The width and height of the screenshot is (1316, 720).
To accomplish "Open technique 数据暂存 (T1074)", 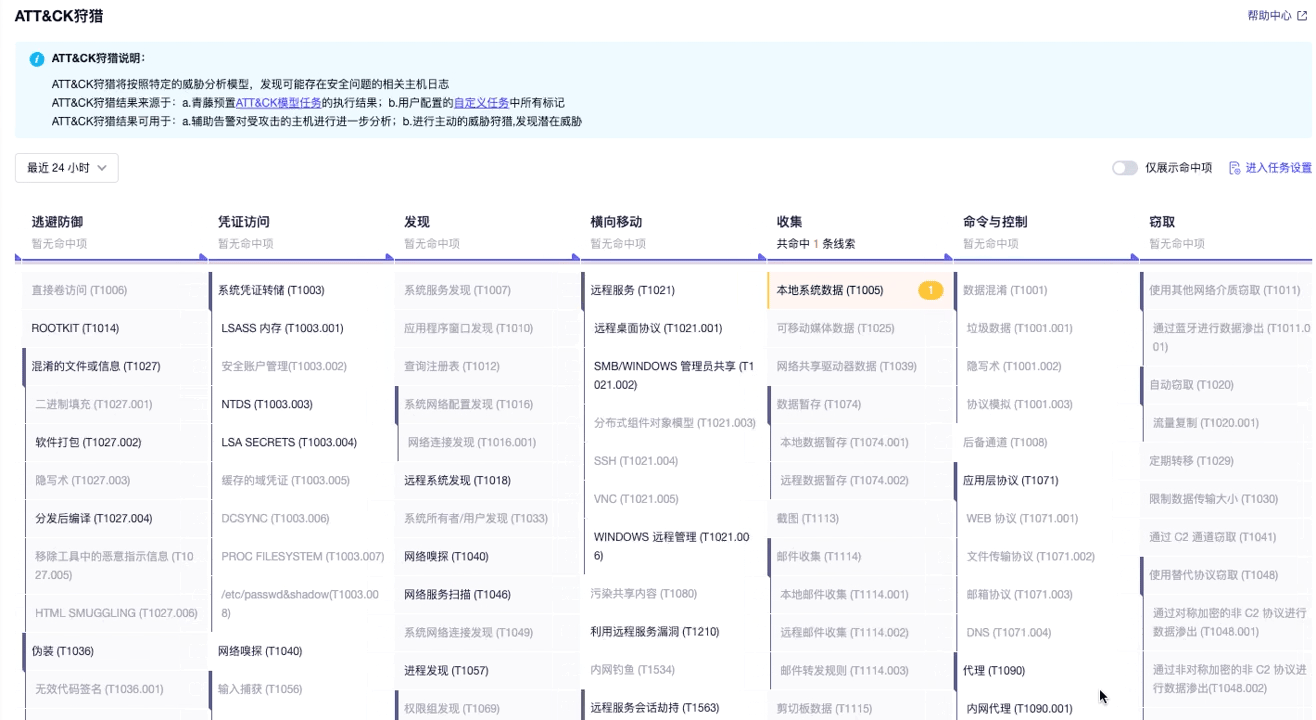I will [819, 405].
